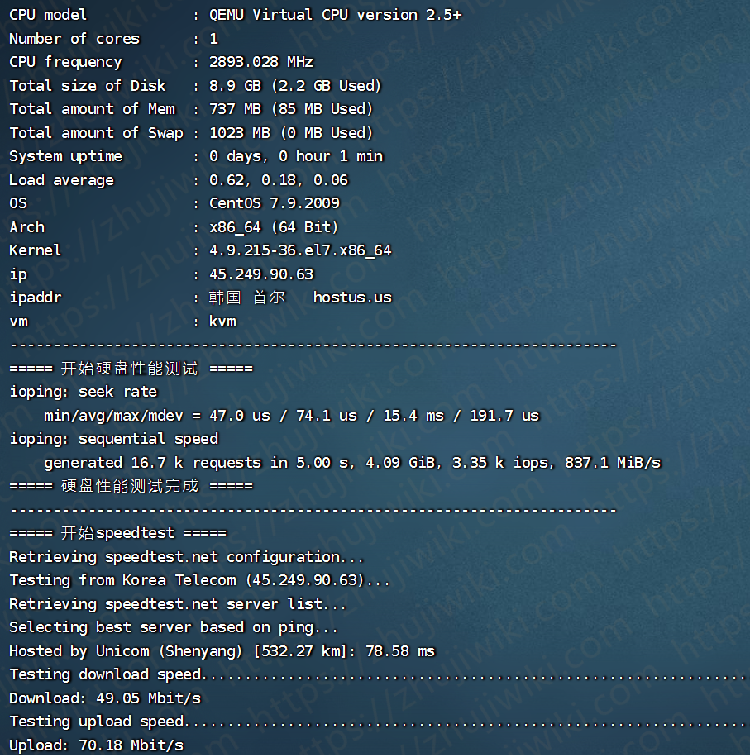Screen dimensions: 750x755
Task: Click the Download: 49.05 Mbit/s result
Action: tap(105, 698)
